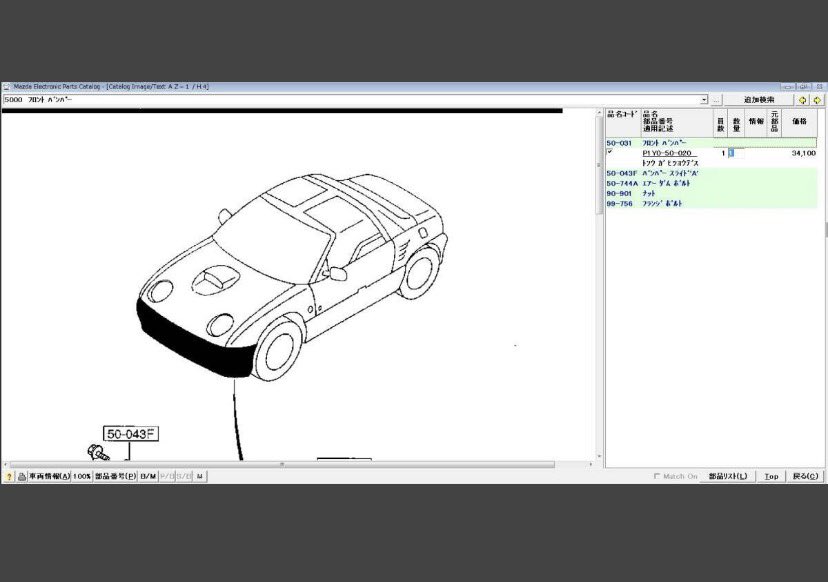This screenshot has height=582, width=828.
Task: Click scroll down arrow beside diagram
Action: [x=599, y=457]
